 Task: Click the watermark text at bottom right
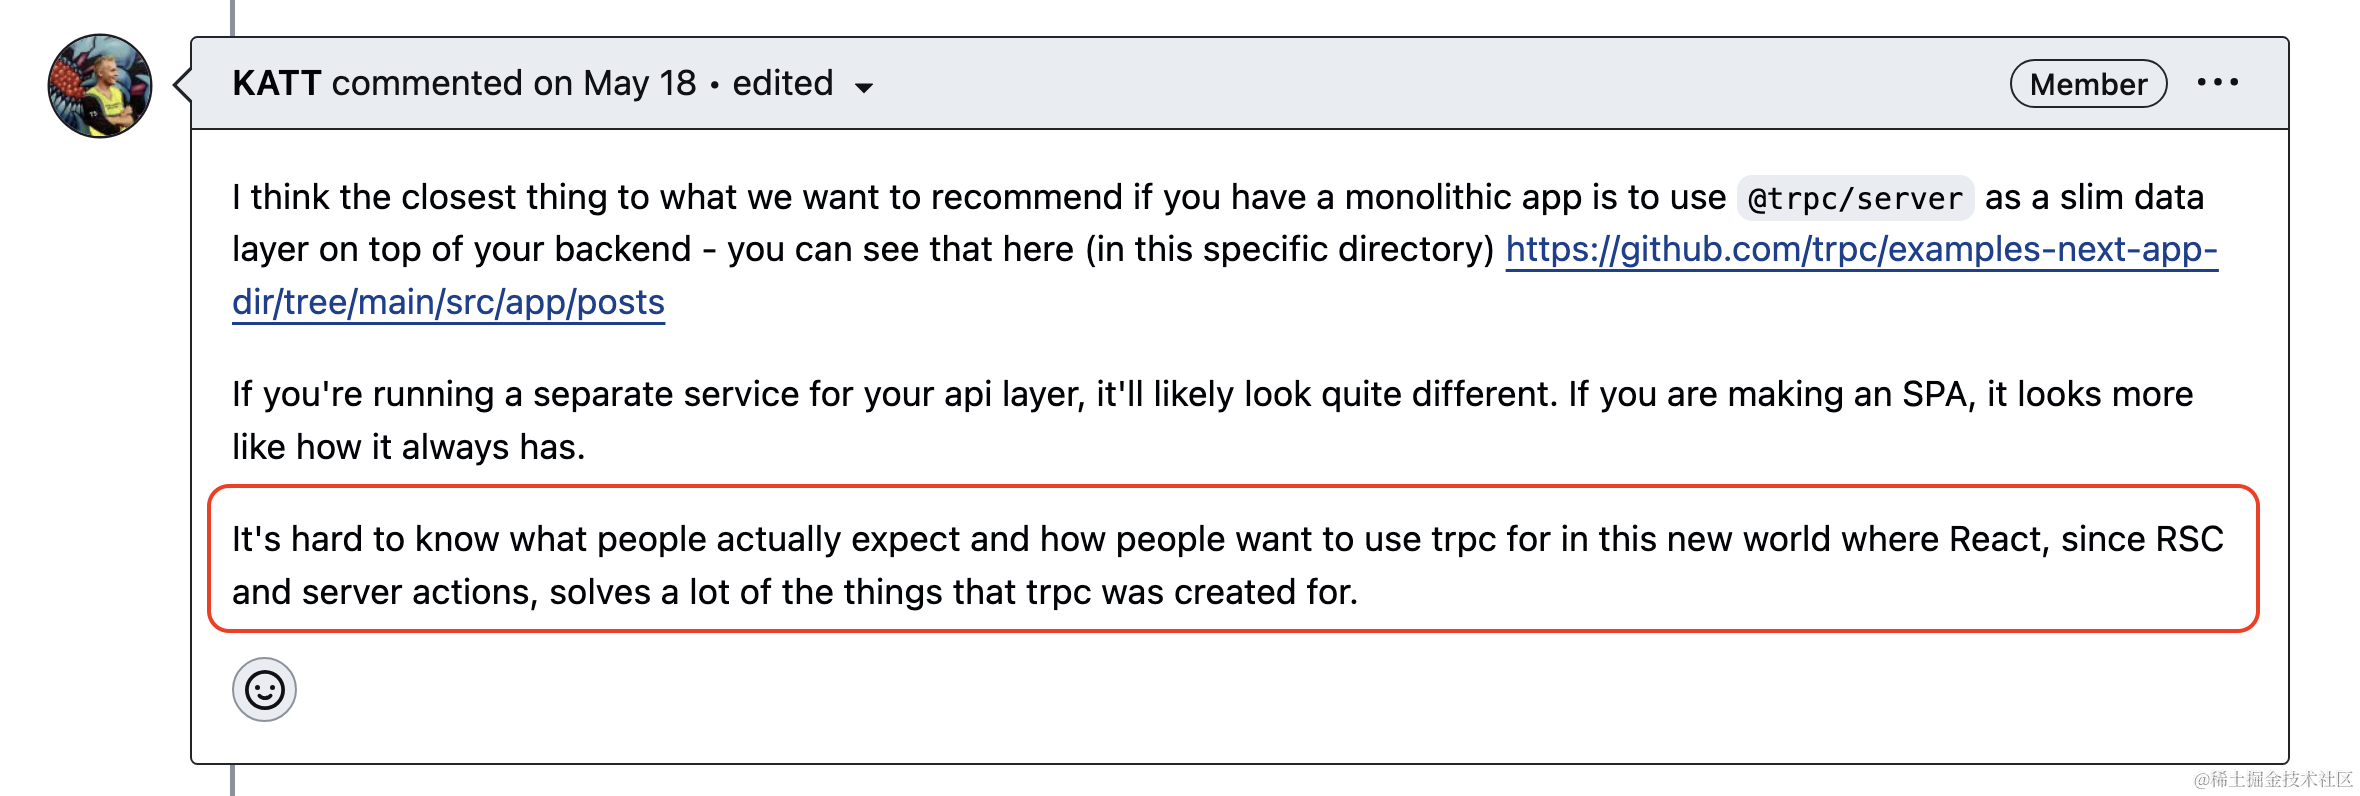click(x=2273, y=779)
